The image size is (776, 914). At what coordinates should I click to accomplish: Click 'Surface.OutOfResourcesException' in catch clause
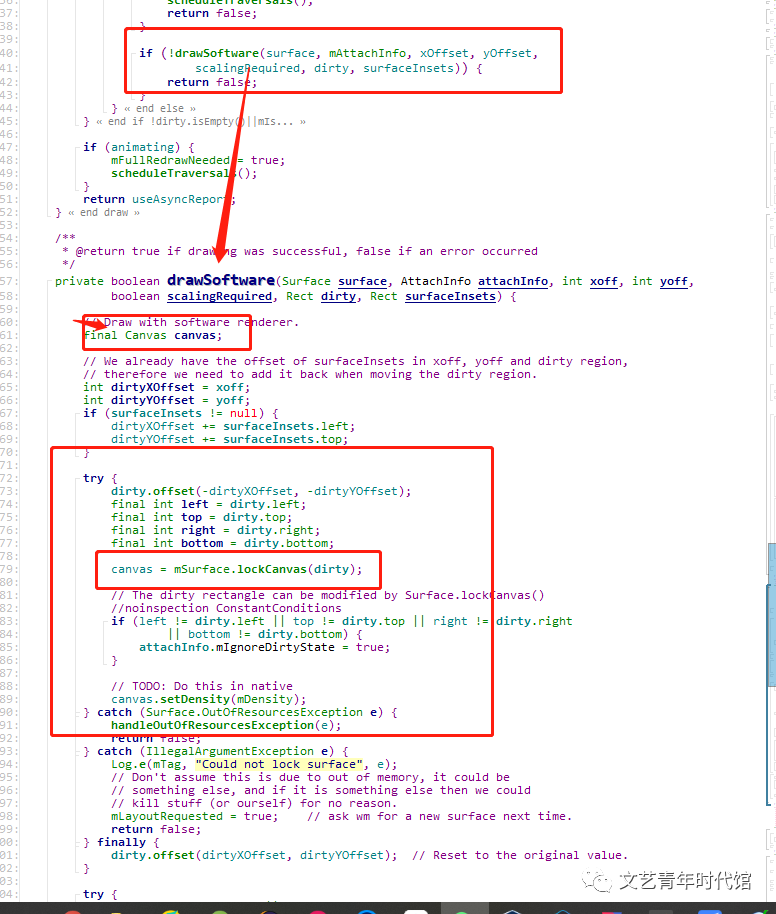[254, 712]
